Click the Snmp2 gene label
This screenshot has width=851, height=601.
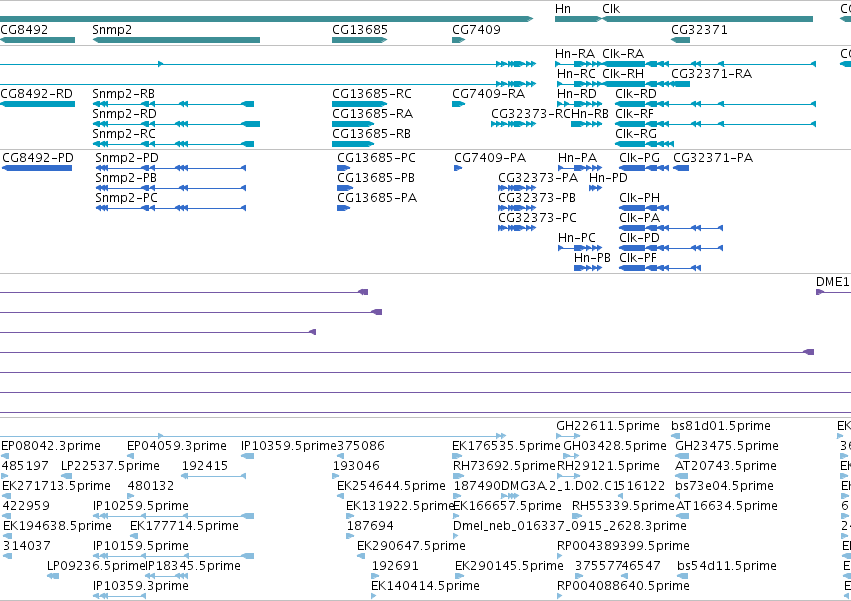(x=112, y=29)
